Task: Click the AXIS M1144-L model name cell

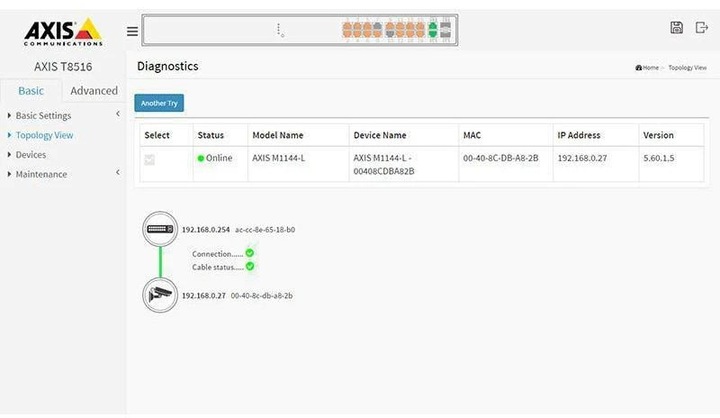Action: tap(279, 158)
